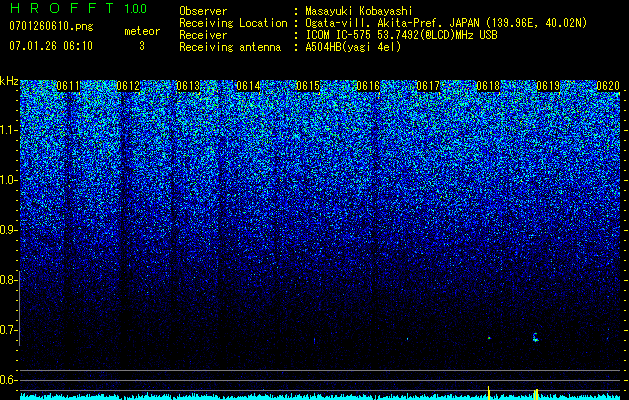629x400 pixels.
Task: Click the kHz axis unit label
Action: coord(9,81)
